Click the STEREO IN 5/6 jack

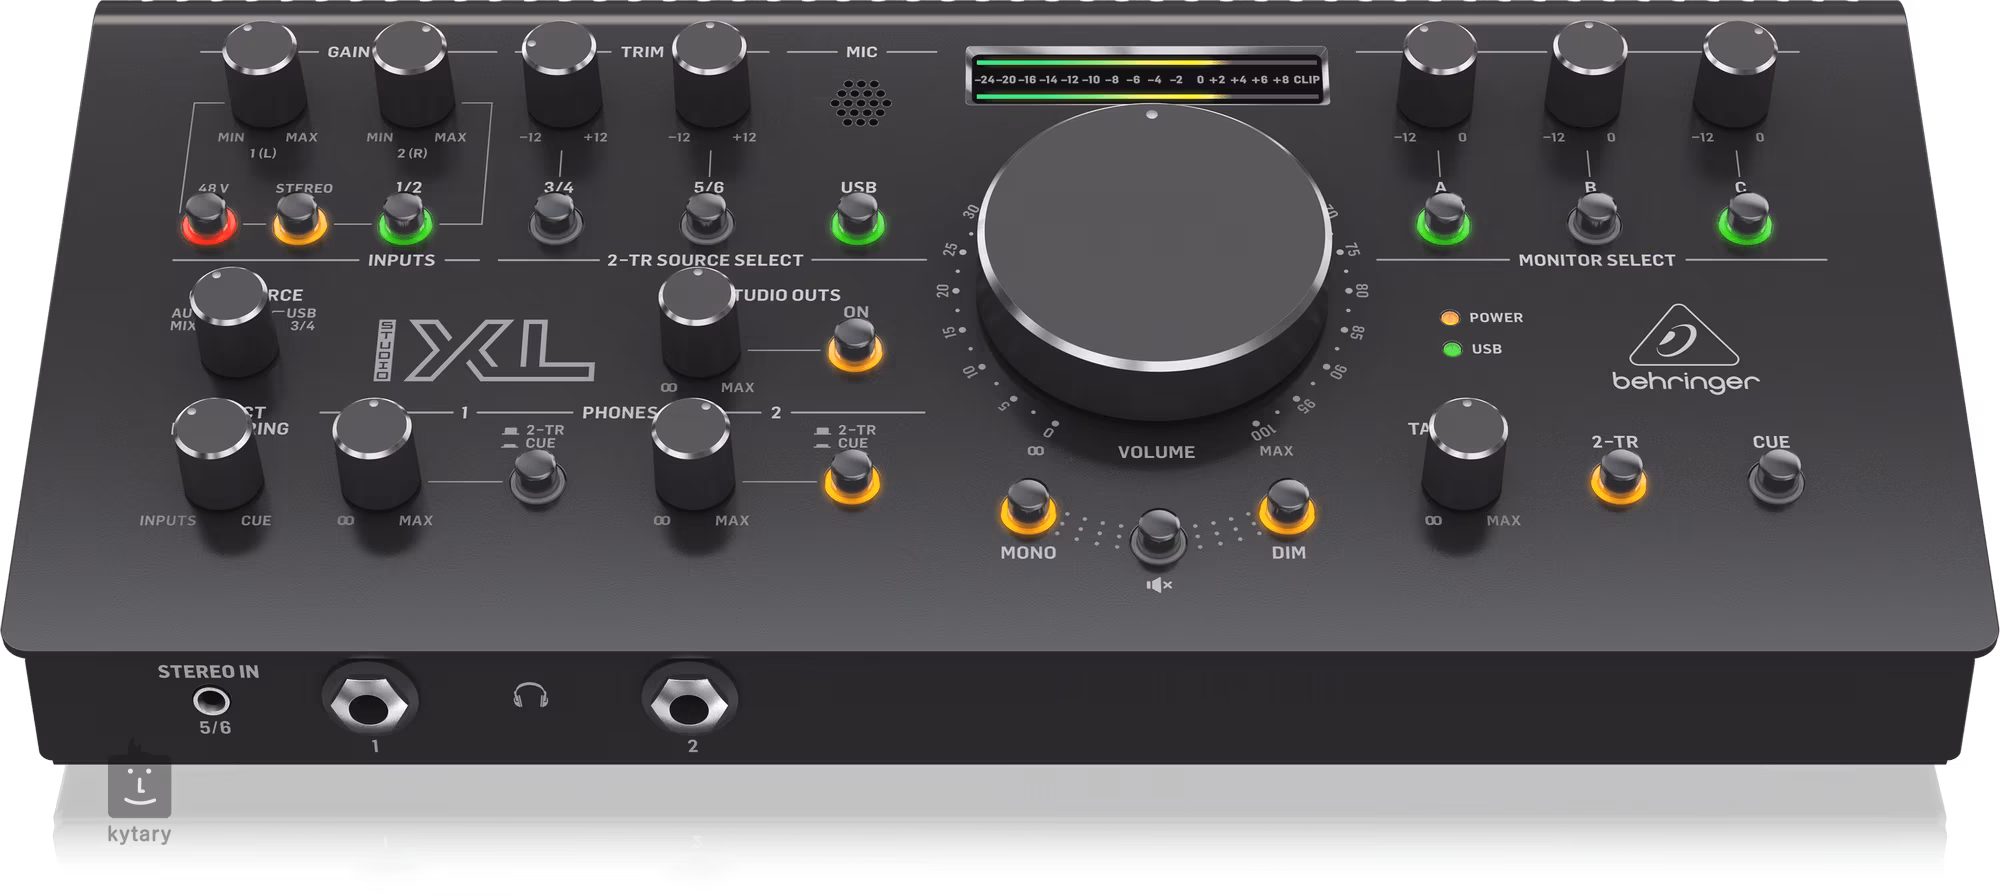pyautogui.click(x=209, y=699)
